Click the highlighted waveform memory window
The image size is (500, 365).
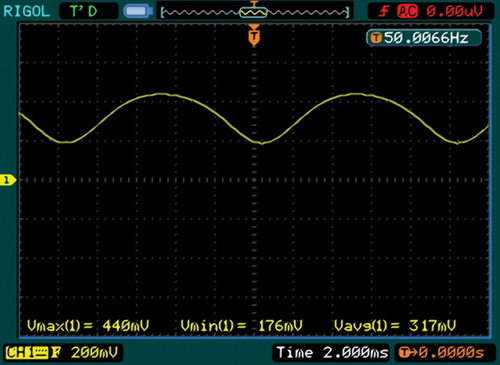coord(253,12)
